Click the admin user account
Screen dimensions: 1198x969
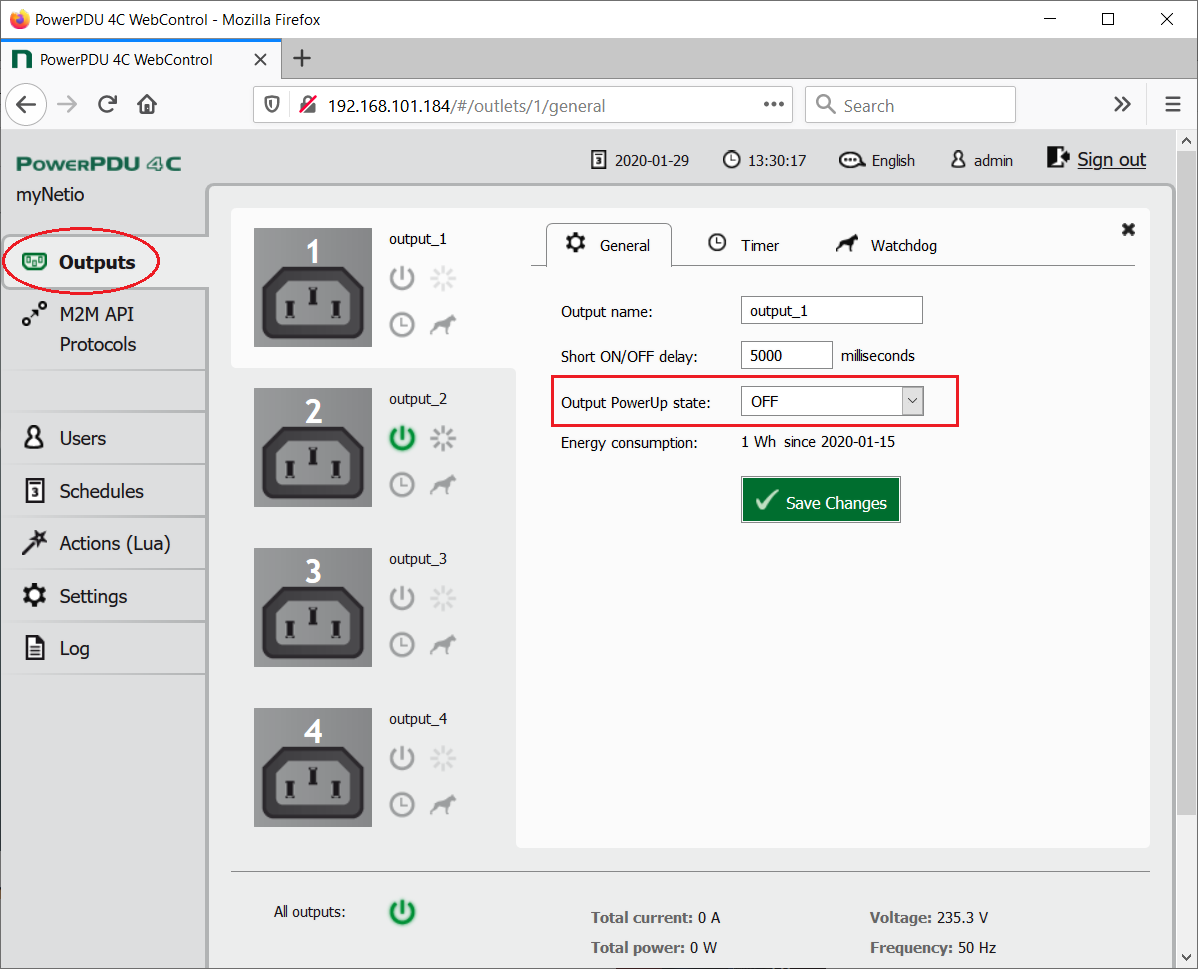pos(981,160)
